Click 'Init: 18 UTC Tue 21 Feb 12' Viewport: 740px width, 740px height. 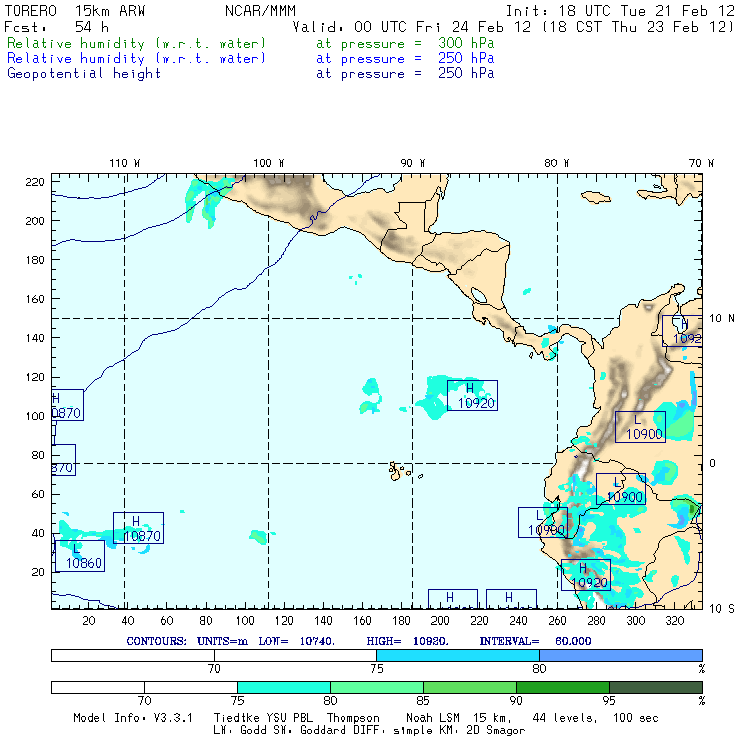point(620,11)
